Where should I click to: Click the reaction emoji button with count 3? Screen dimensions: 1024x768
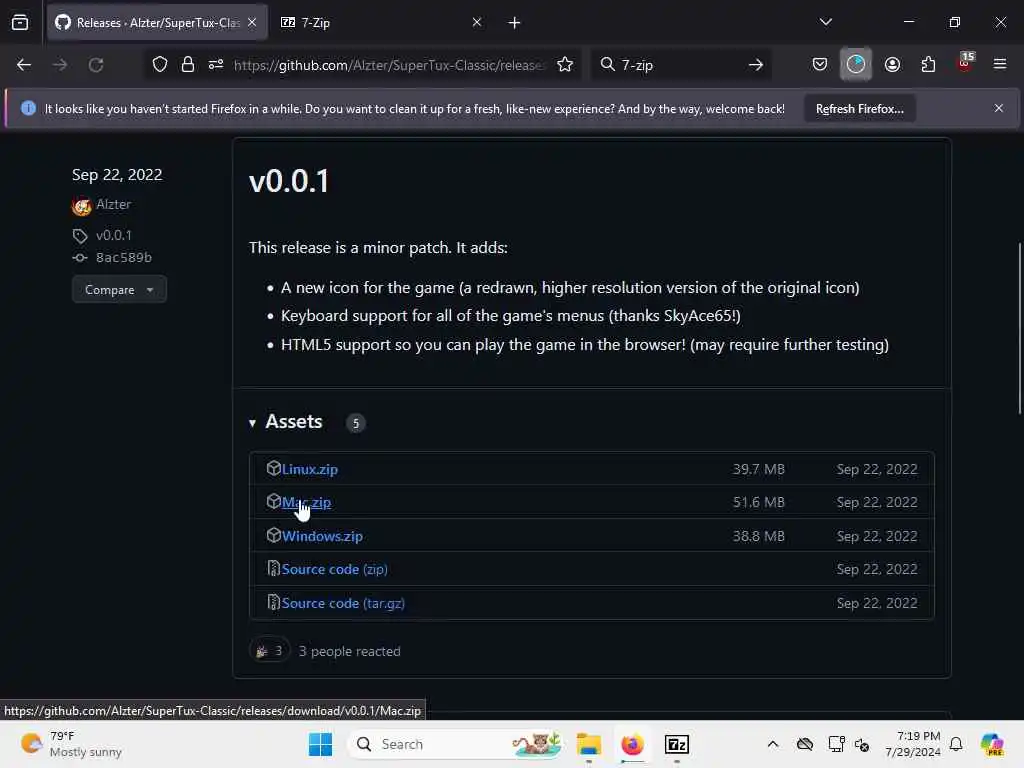[269, 650]
